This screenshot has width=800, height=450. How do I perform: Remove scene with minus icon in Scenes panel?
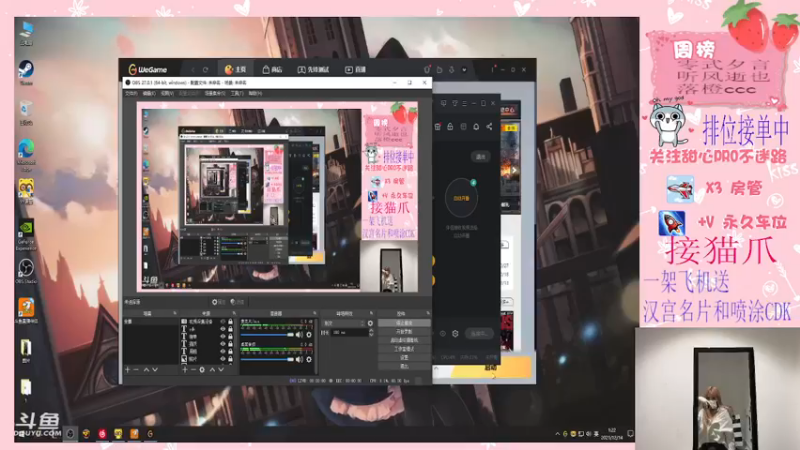pyautogui.click(x=136, y=369)
